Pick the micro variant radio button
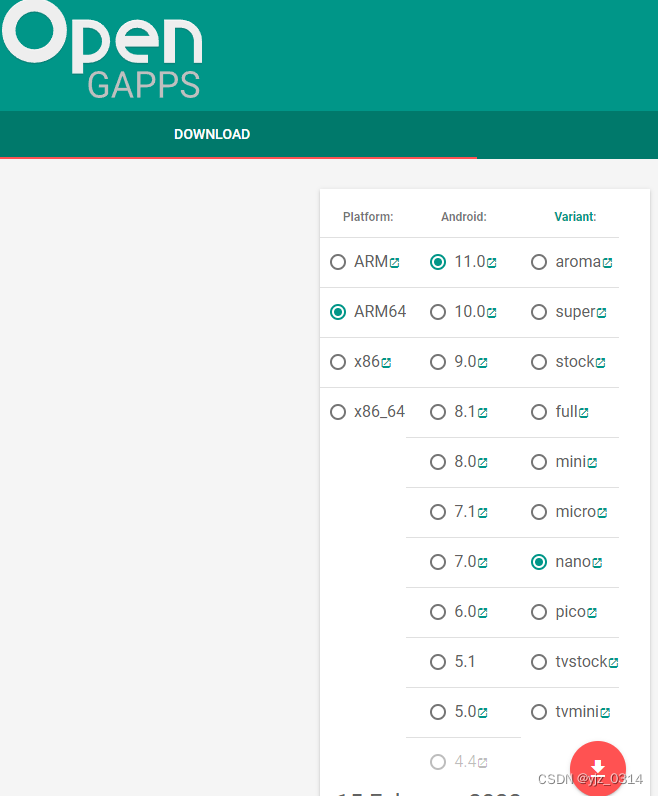Image resolution: width=658 pixels, height=796 pixels. coord(539,512)
